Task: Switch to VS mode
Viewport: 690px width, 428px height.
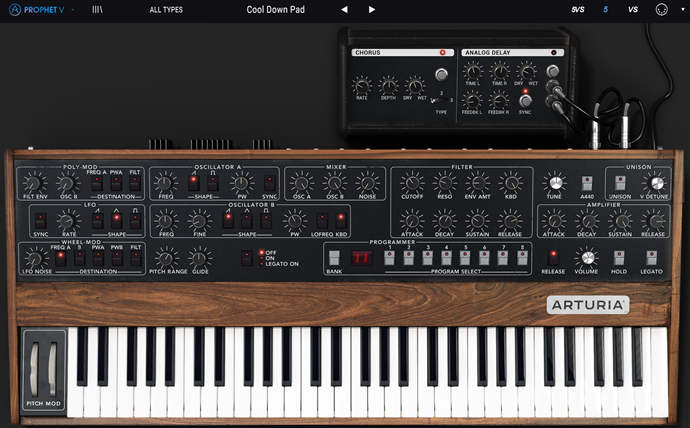Action: (x=633, y=10)
